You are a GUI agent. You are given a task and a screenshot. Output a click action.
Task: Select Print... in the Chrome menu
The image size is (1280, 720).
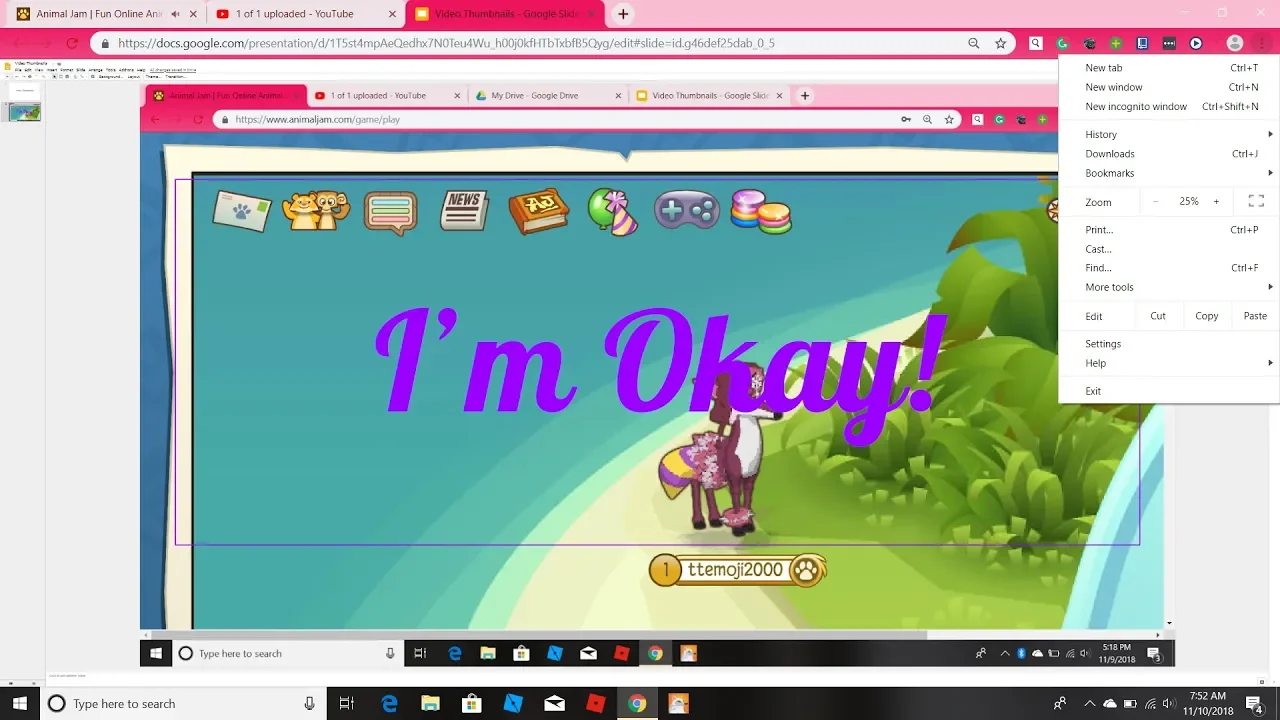1169,230
